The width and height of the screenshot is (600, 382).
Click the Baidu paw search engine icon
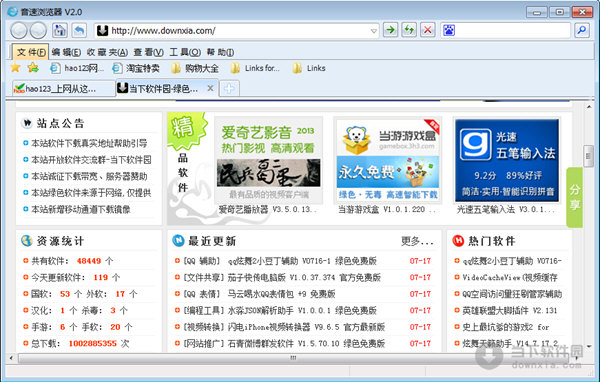point(449,30)
